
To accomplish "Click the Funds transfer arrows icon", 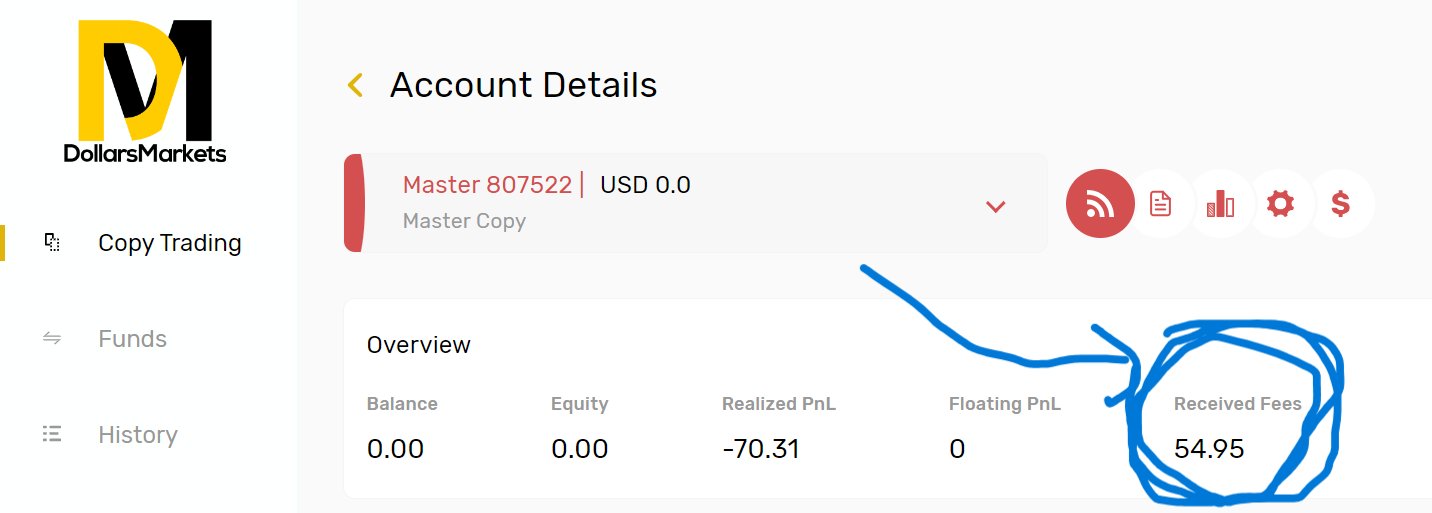I will (52, 338).
